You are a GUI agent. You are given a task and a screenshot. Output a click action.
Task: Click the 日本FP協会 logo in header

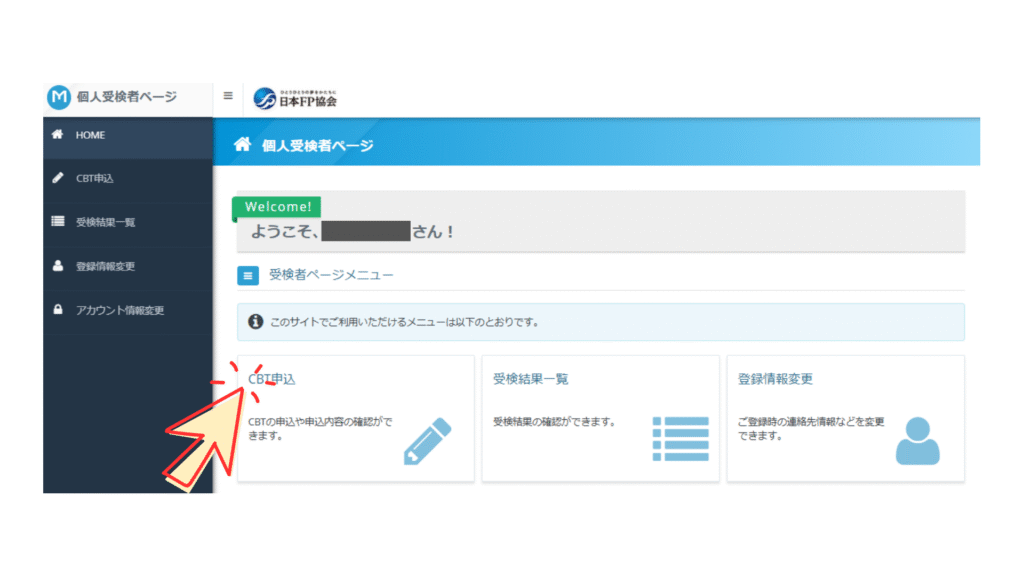(x=295, y=98)
